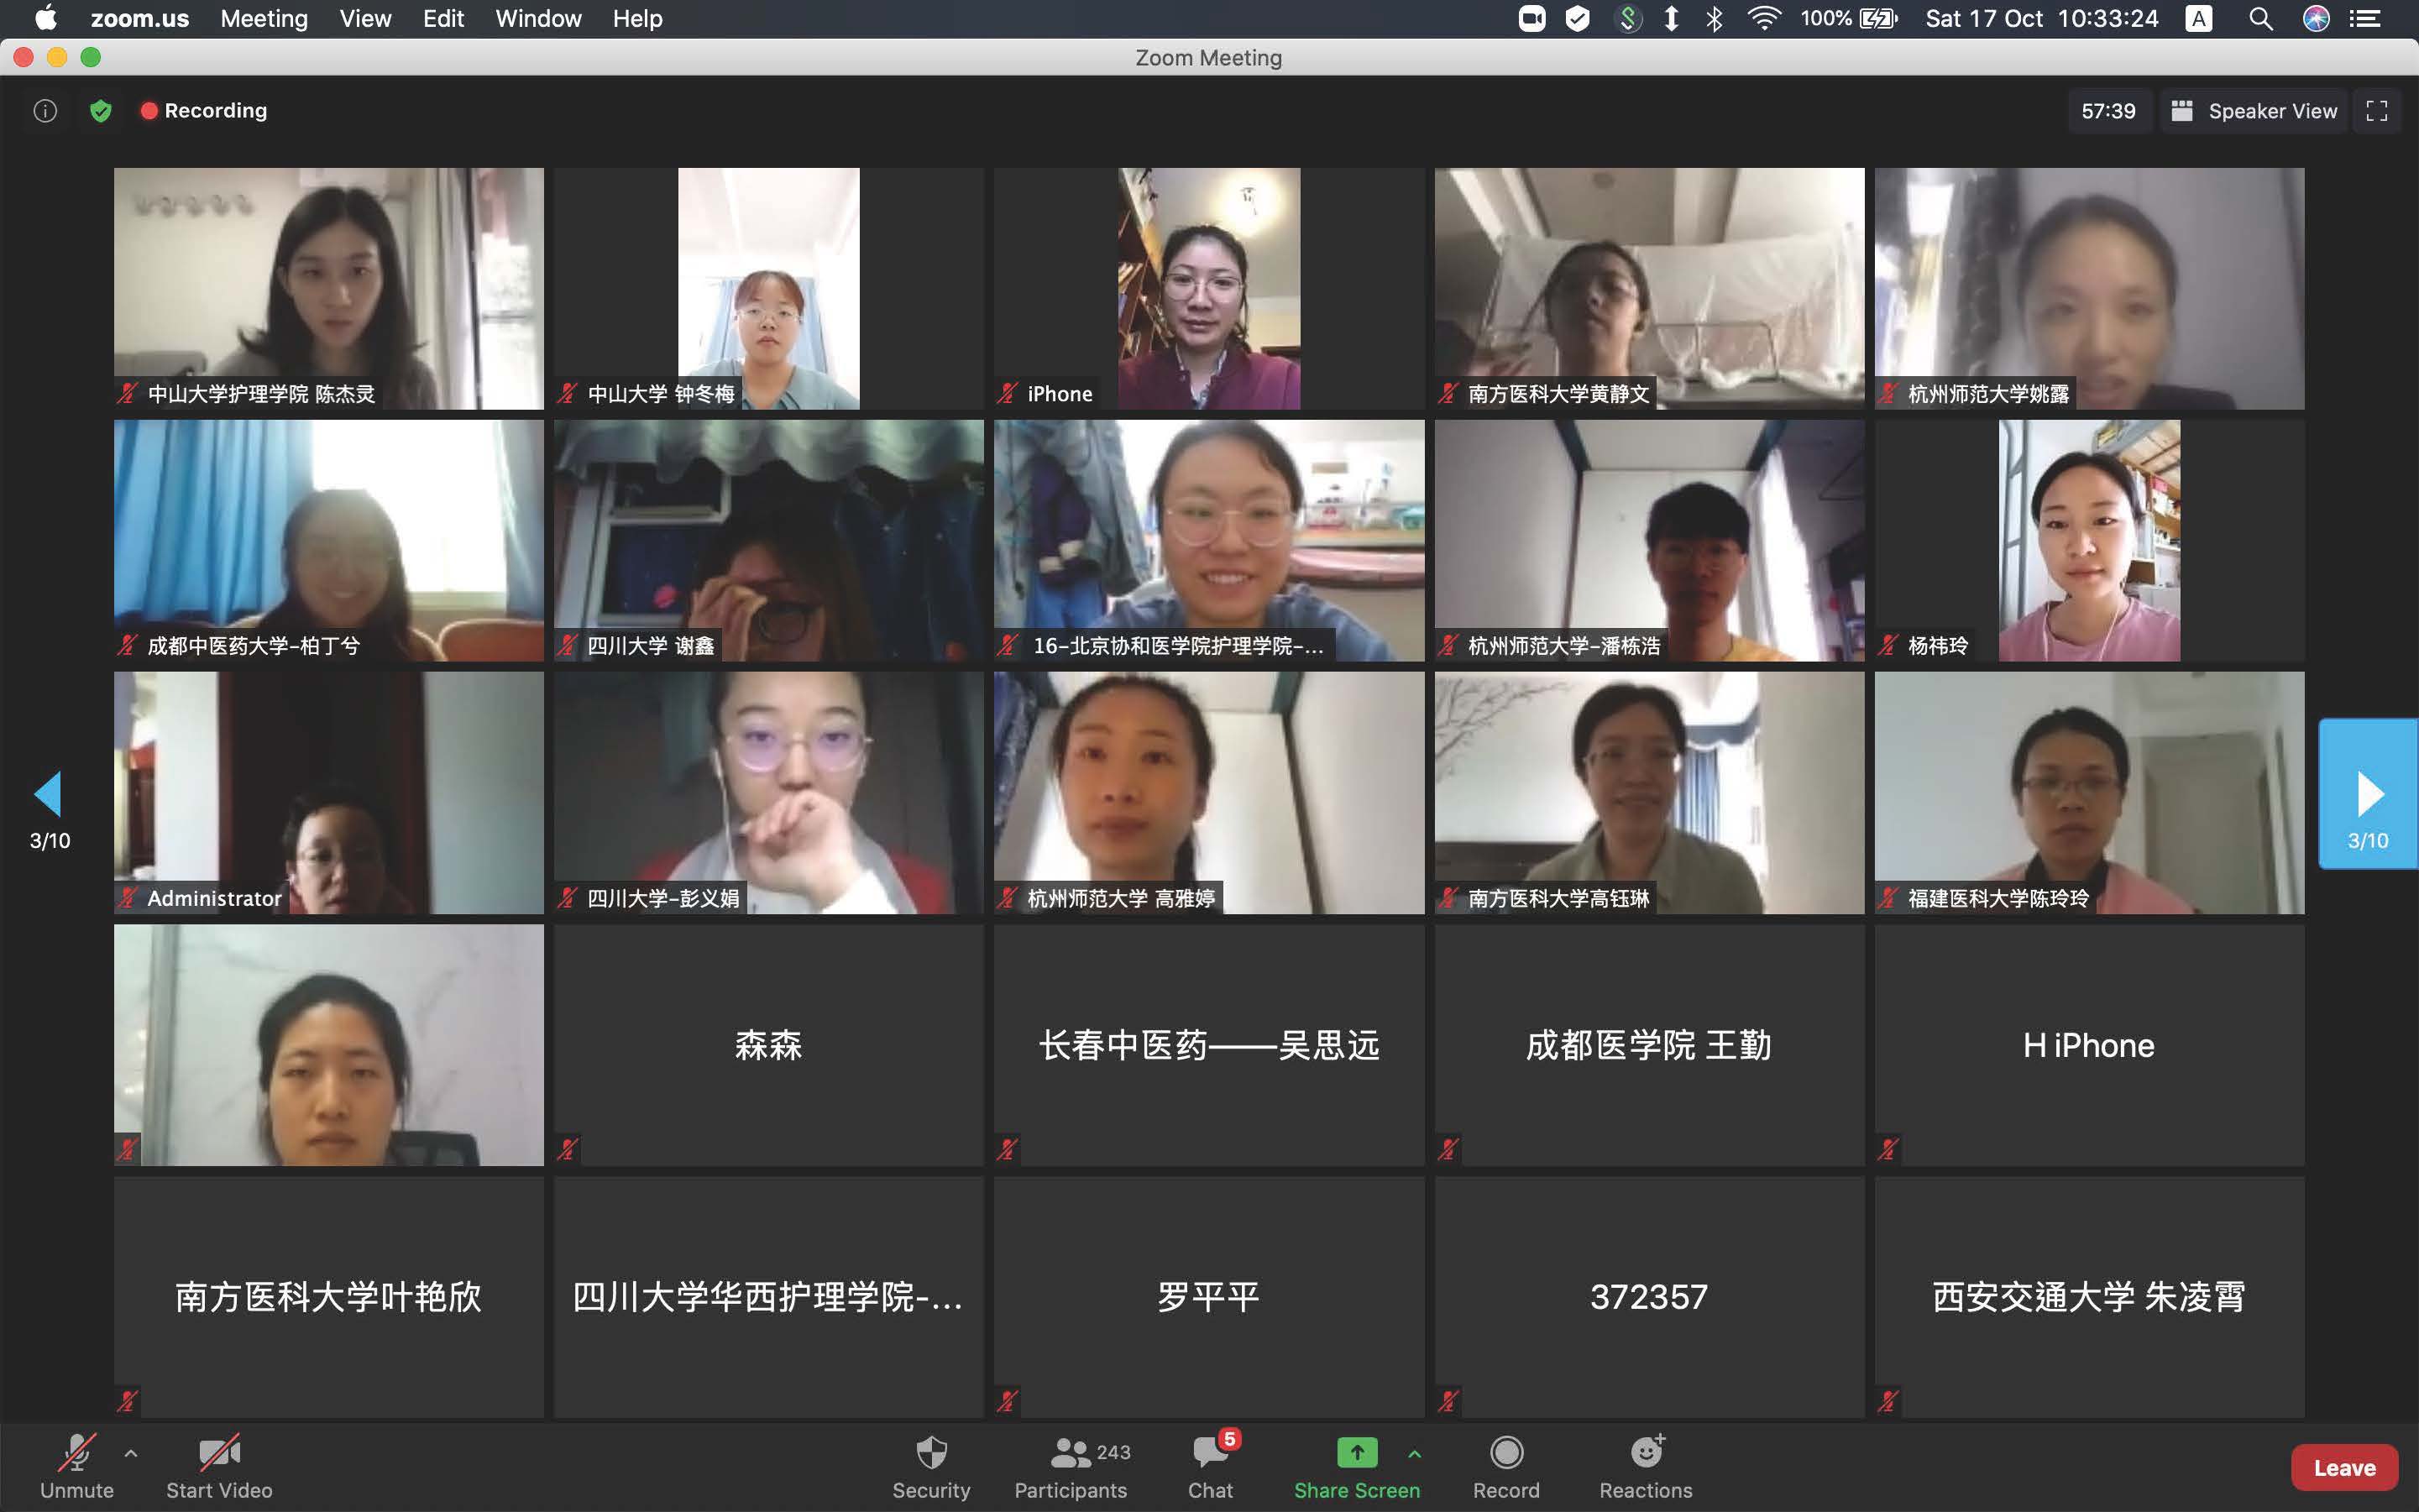Go to next gallery page arrow
The width and height of the screenshot is (2419, 1512).
2368,794
